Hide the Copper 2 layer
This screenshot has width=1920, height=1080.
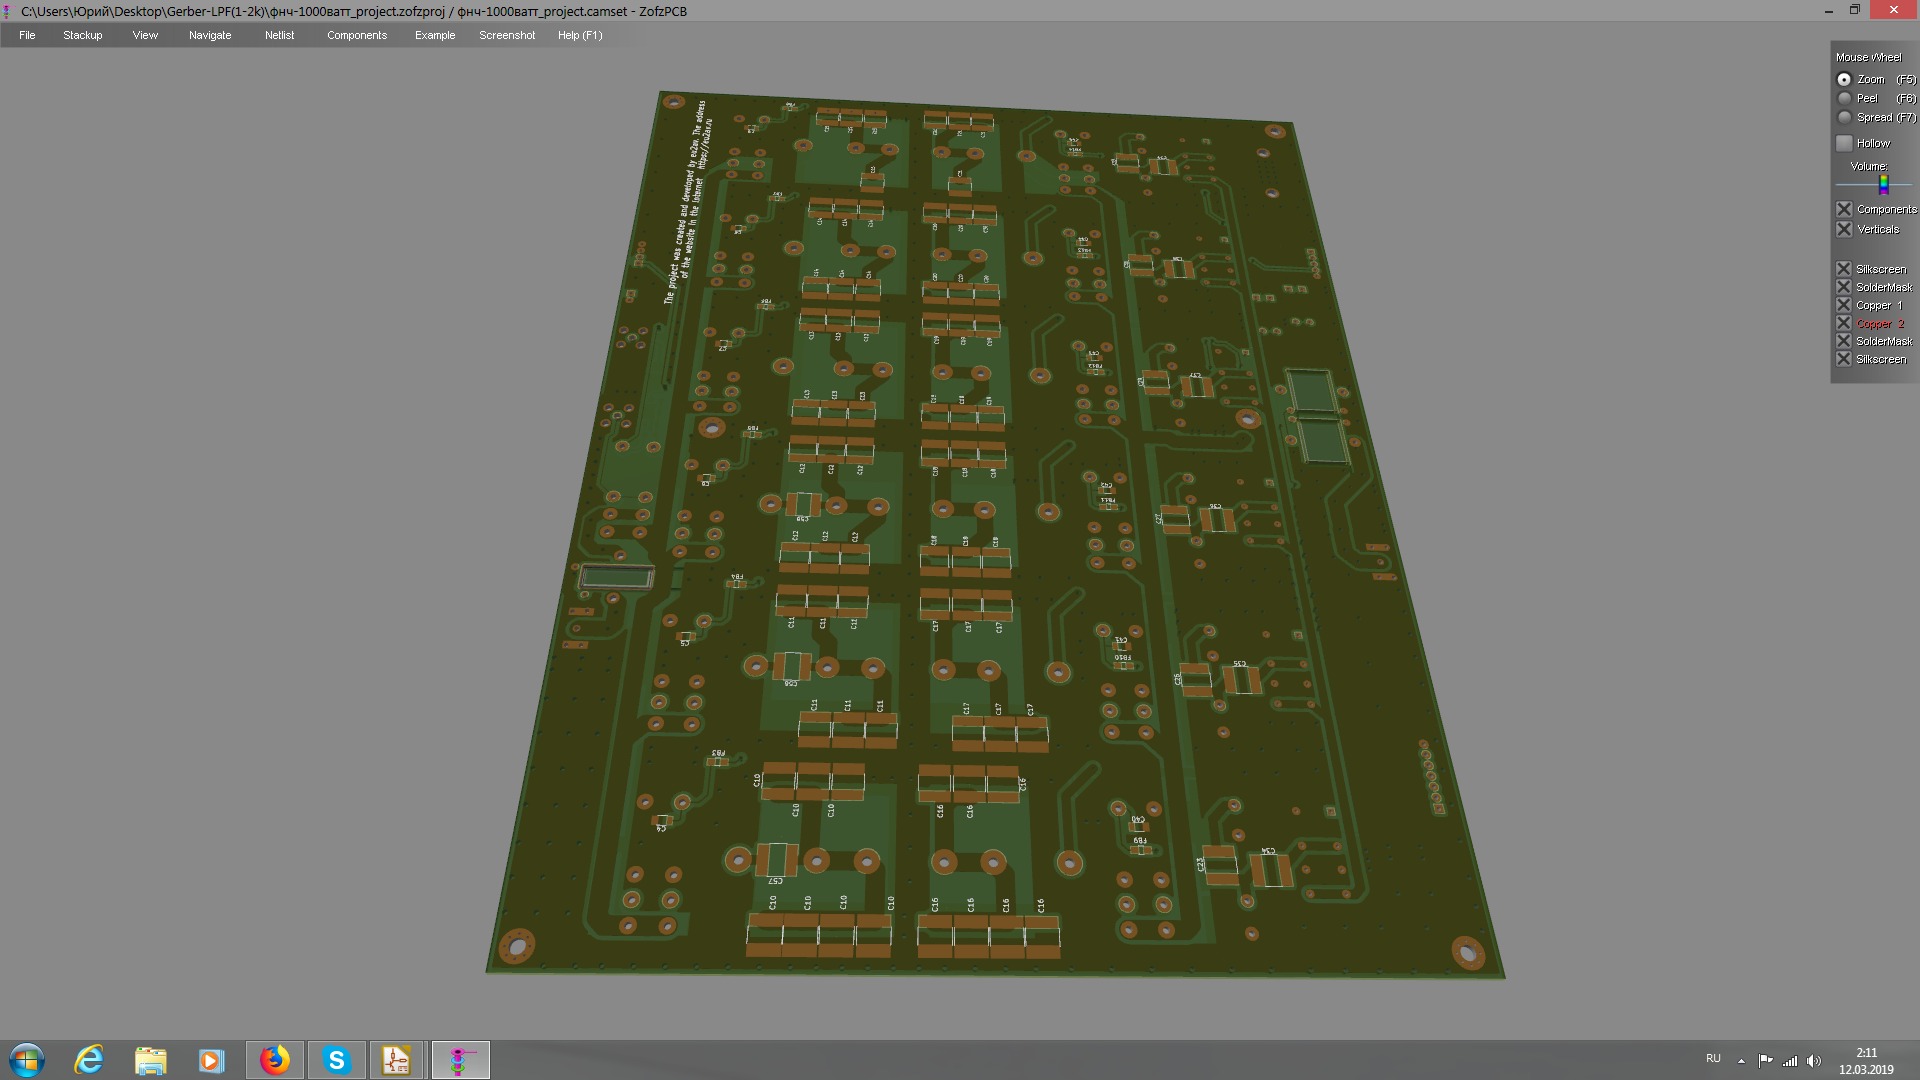coord(1844,323)
